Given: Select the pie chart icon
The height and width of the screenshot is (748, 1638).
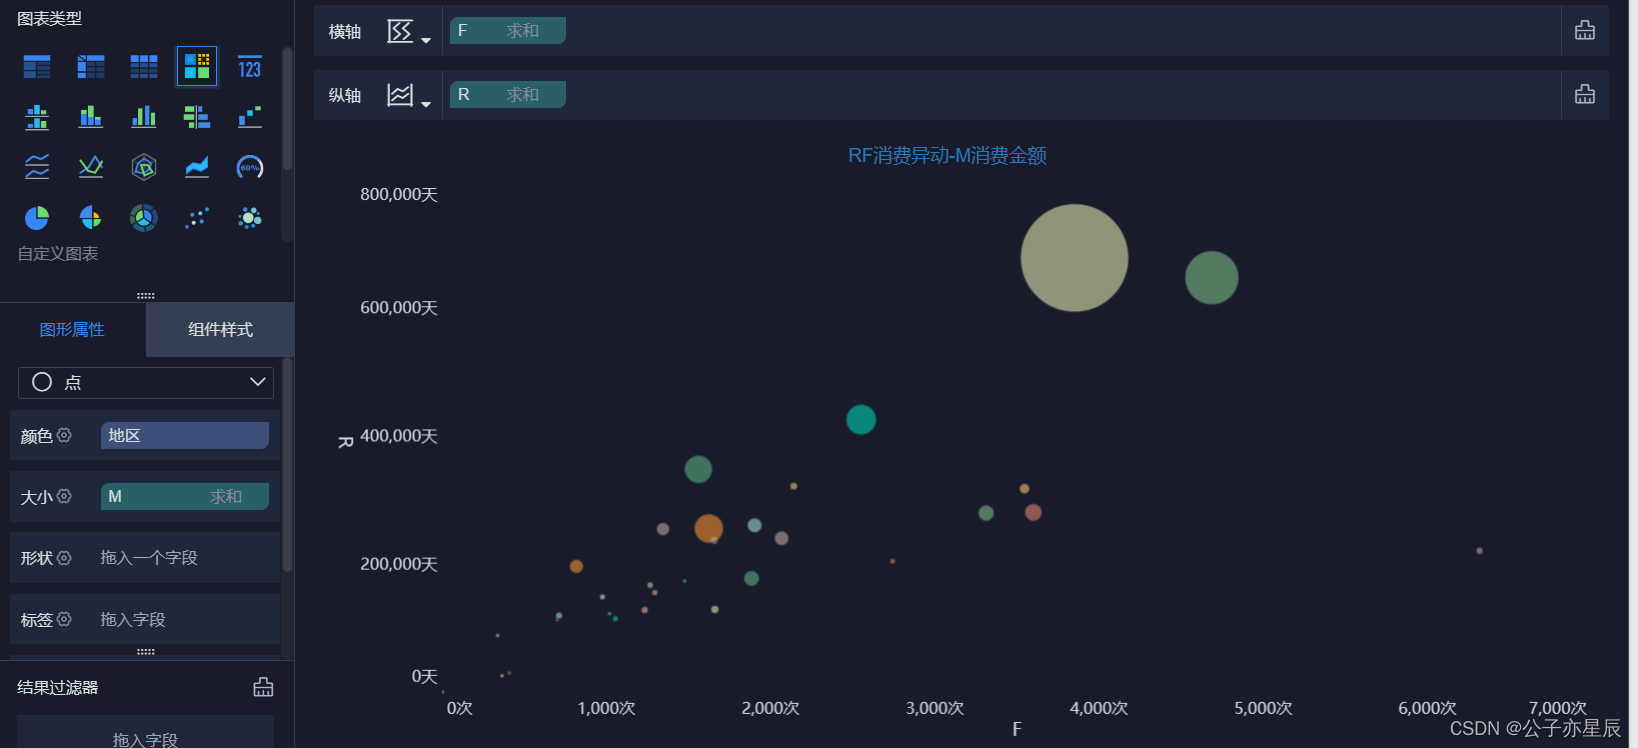Looking at the screenshot, I should click(x=37, y=217).
